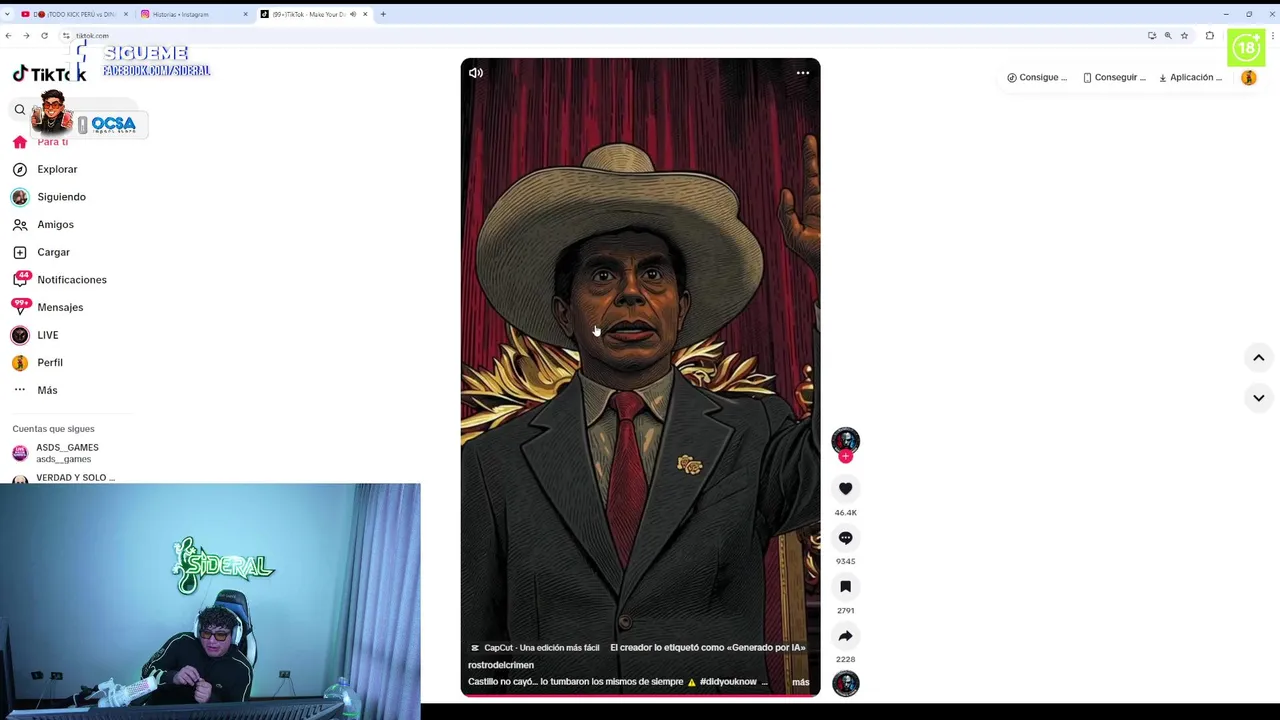Open the Chrome three-dot menu
The width and height of the screenshot is (1280, 720).
pyautogui.click(x=1272, y=36)
